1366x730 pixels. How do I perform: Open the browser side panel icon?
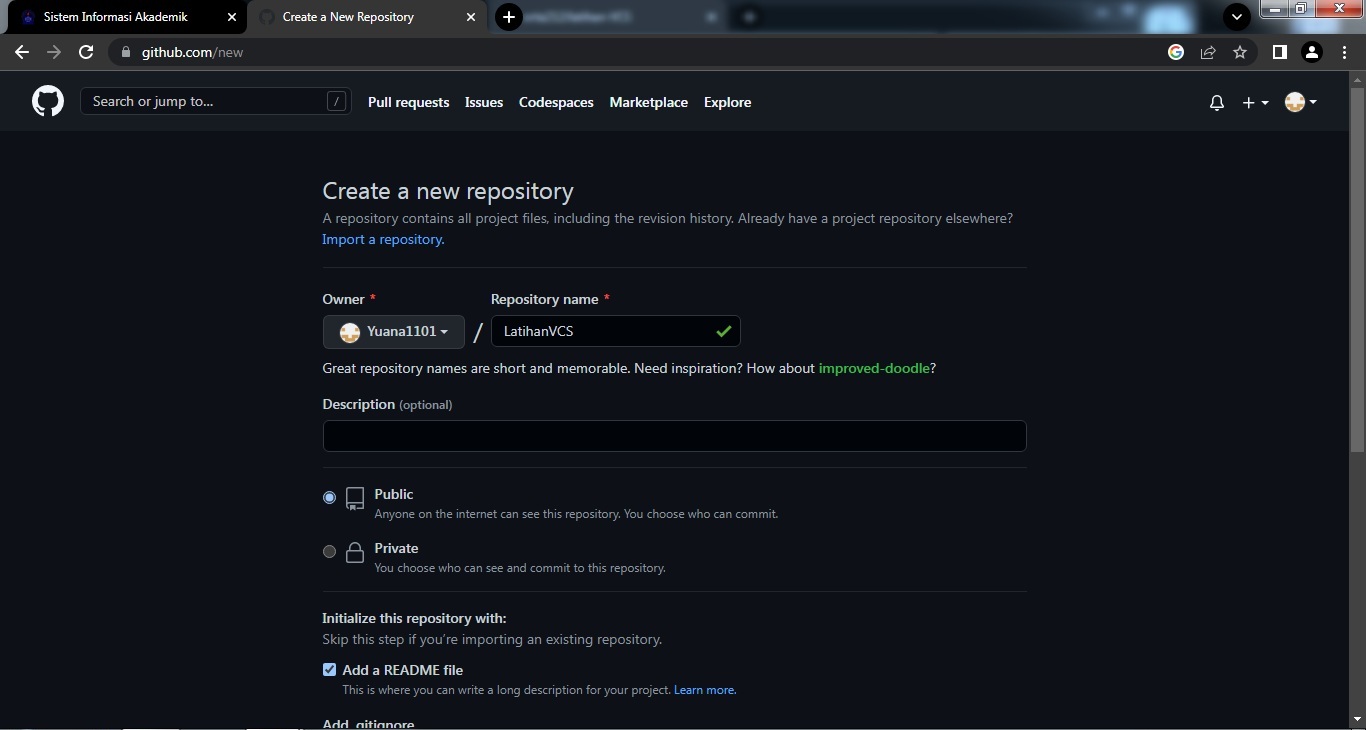pos(1280,52)
